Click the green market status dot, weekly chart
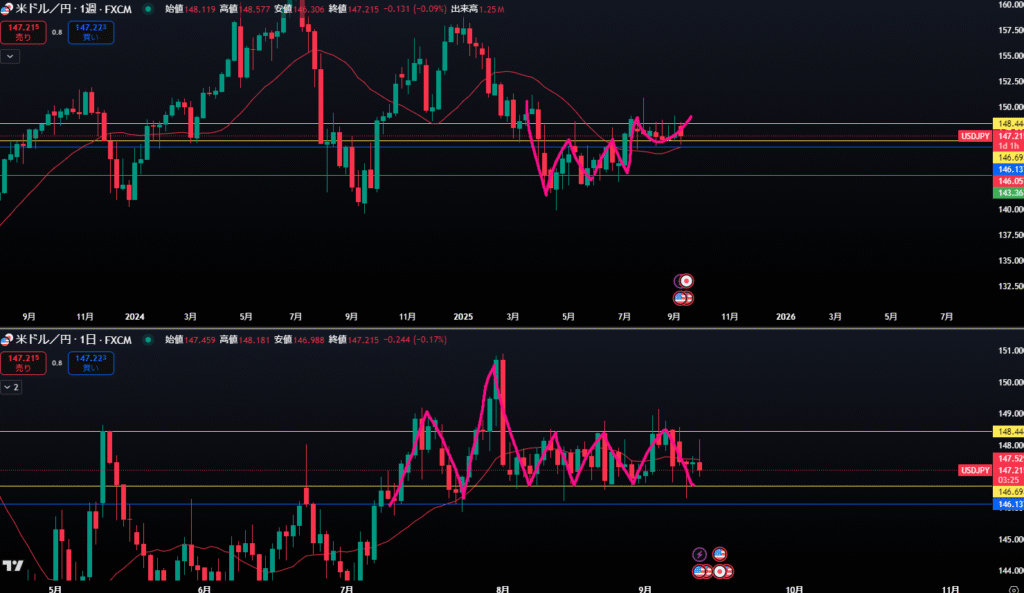This screenshot has width=1024, height=593. click(x=148, y=9)
